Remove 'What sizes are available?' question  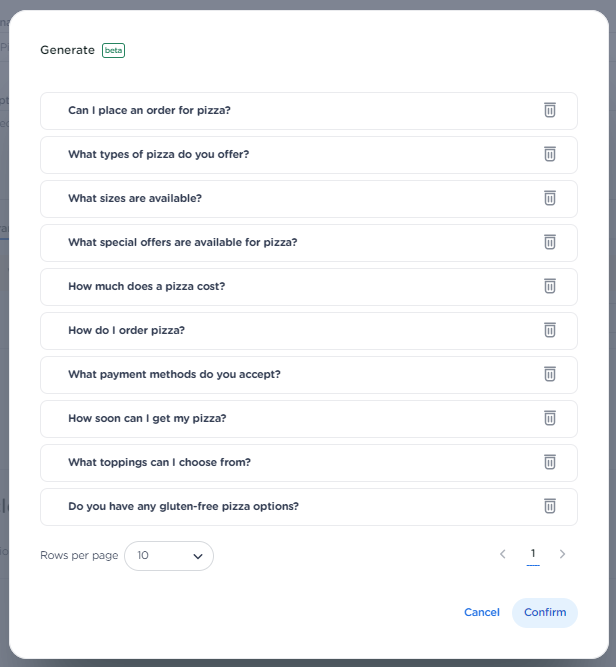pyautogui.click(x=549, y=198)
